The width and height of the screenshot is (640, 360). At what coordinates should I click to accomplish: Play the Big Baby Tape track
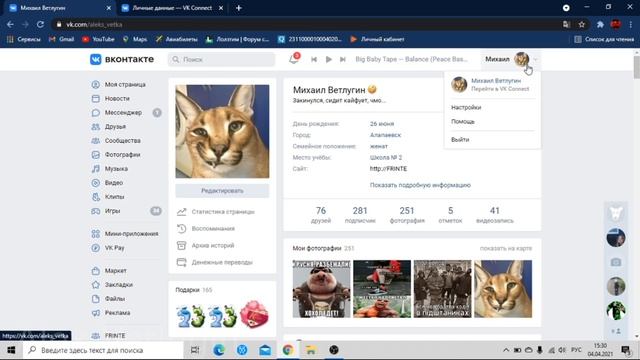(329, 59)
